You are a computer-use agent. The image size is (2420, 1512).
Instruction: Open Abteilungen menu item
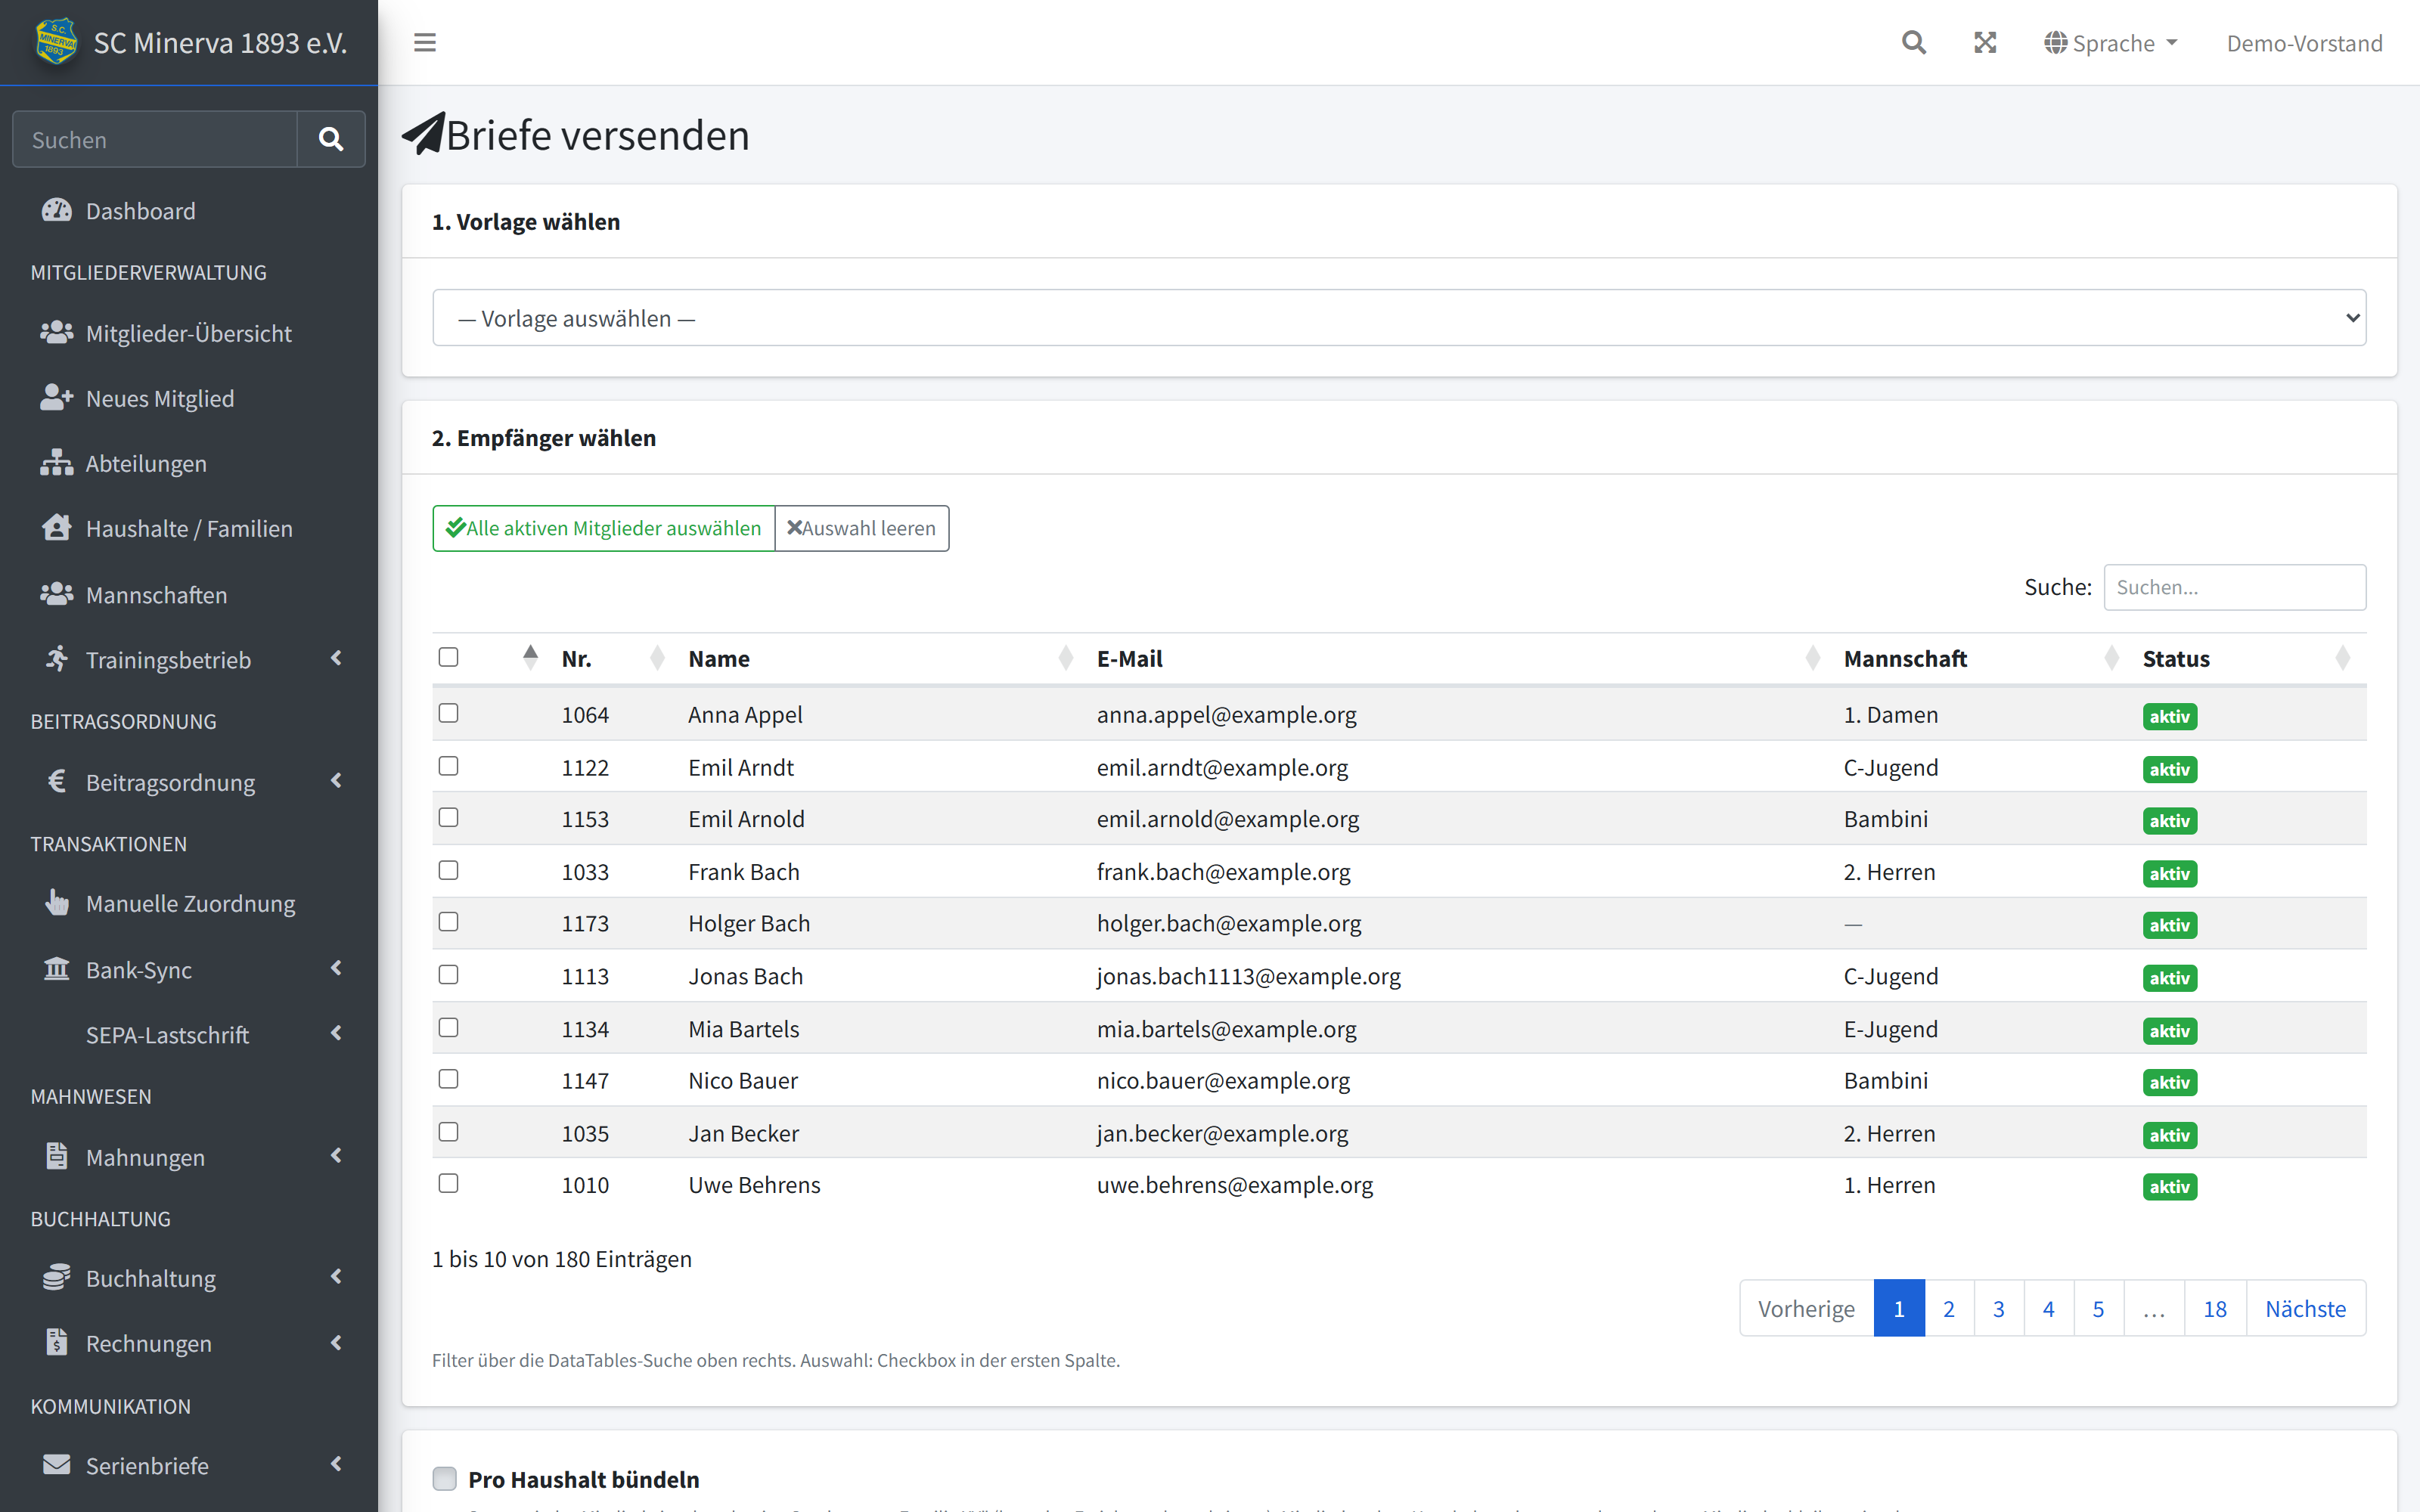(x=189, y=463)
